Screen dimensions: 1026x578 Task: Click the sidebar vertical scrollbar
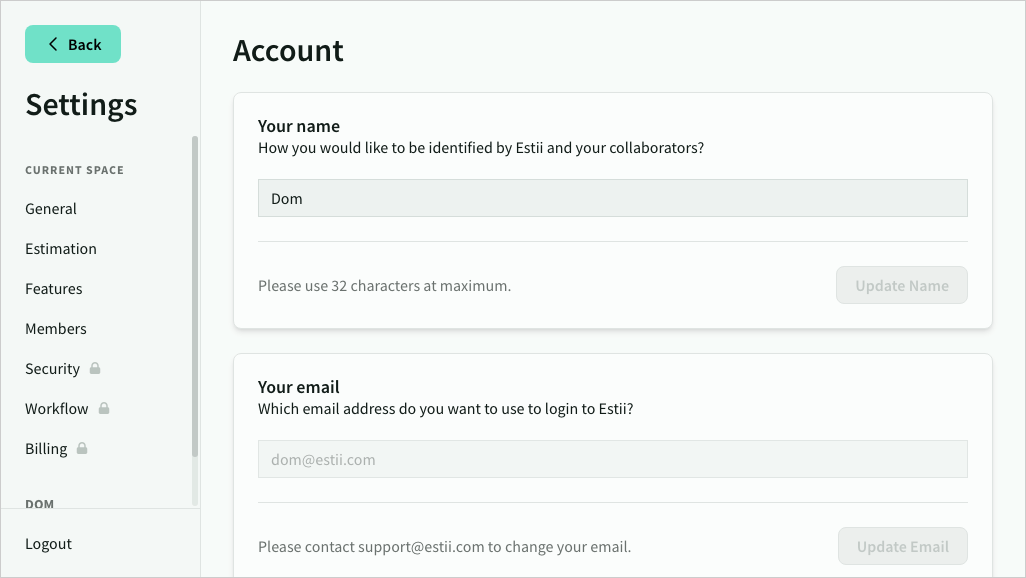pyautogui.click(x=195, y=300)
